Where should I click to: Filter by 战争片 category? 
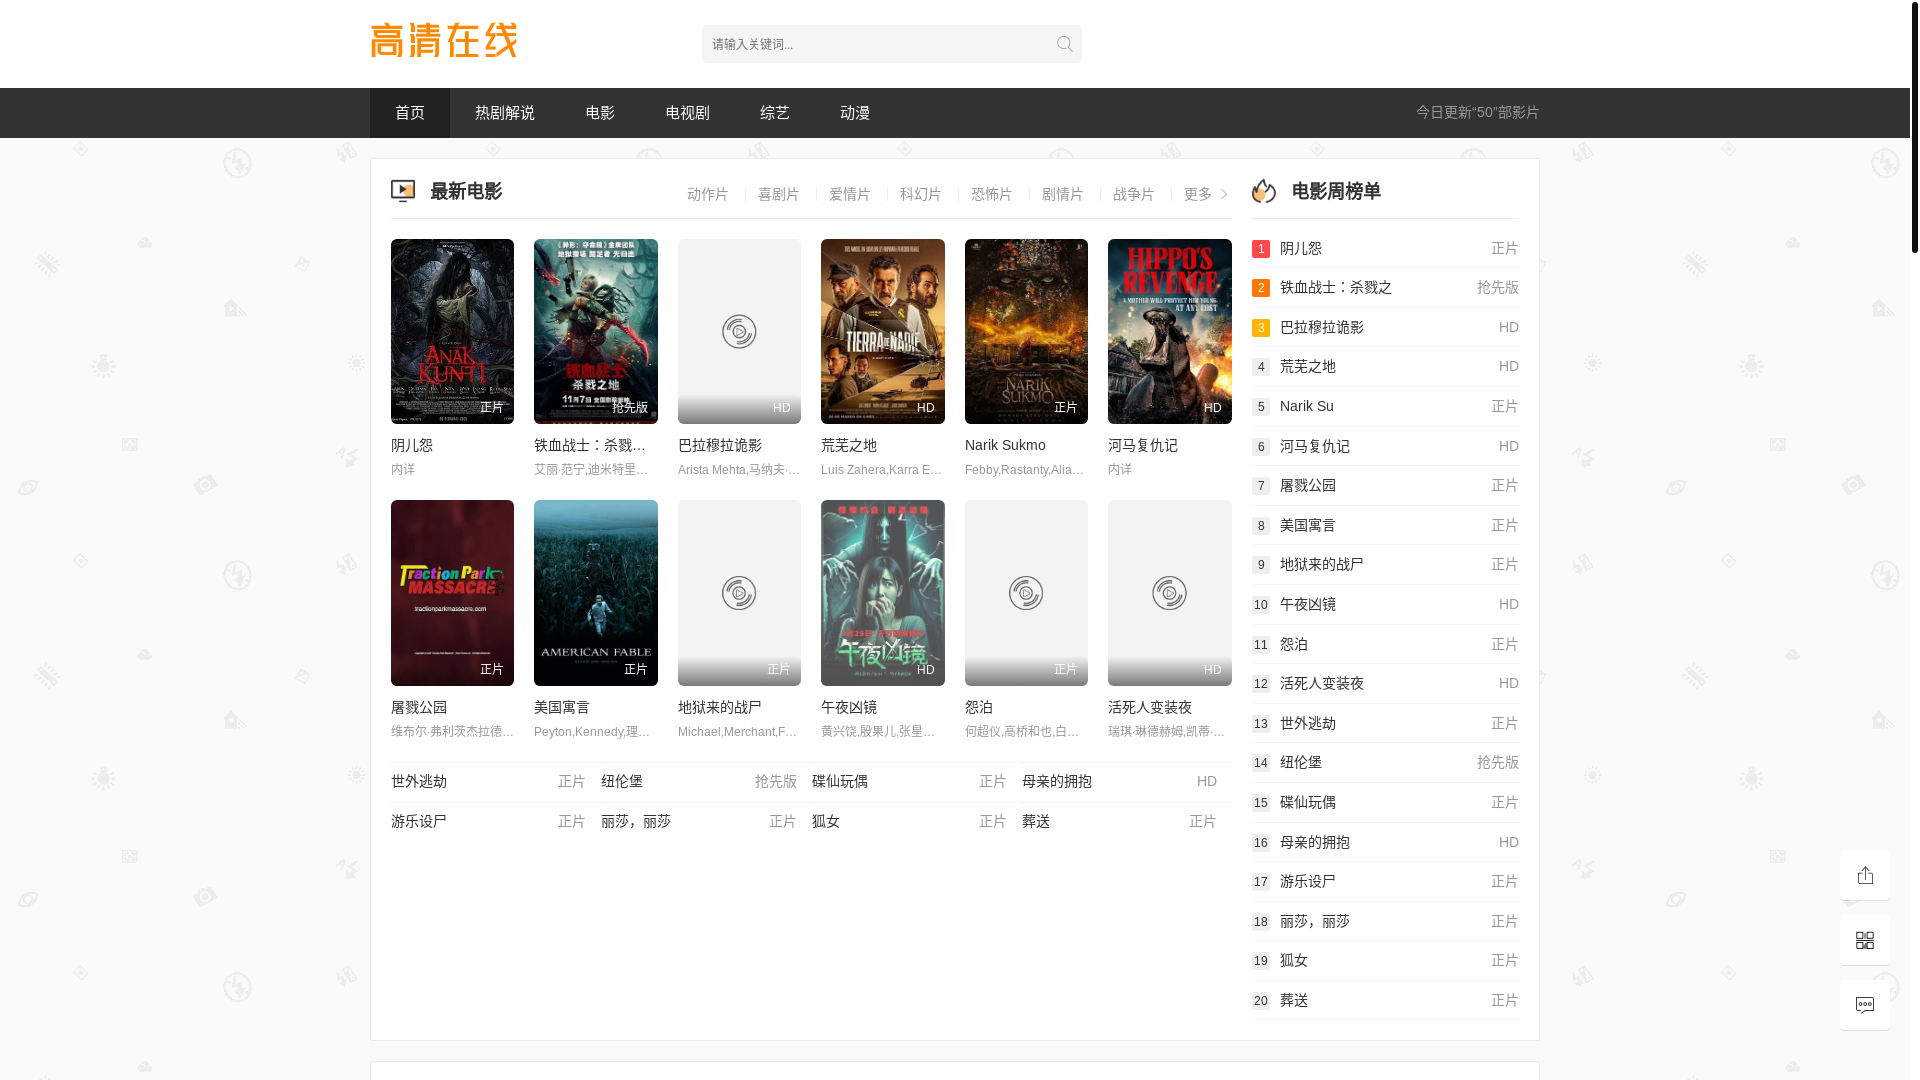(1134, 194)
